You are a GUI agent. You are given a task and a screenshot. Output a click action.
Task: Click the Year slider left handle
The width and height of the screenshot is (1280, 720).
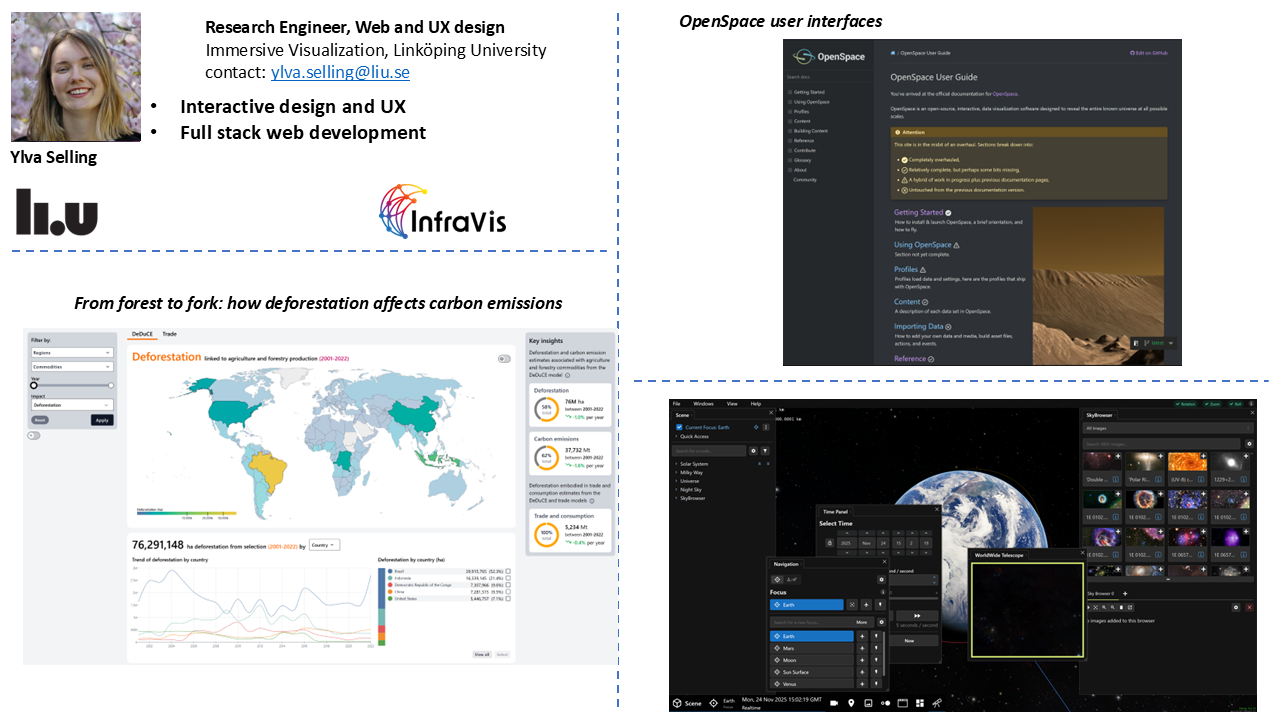point(33,385)
